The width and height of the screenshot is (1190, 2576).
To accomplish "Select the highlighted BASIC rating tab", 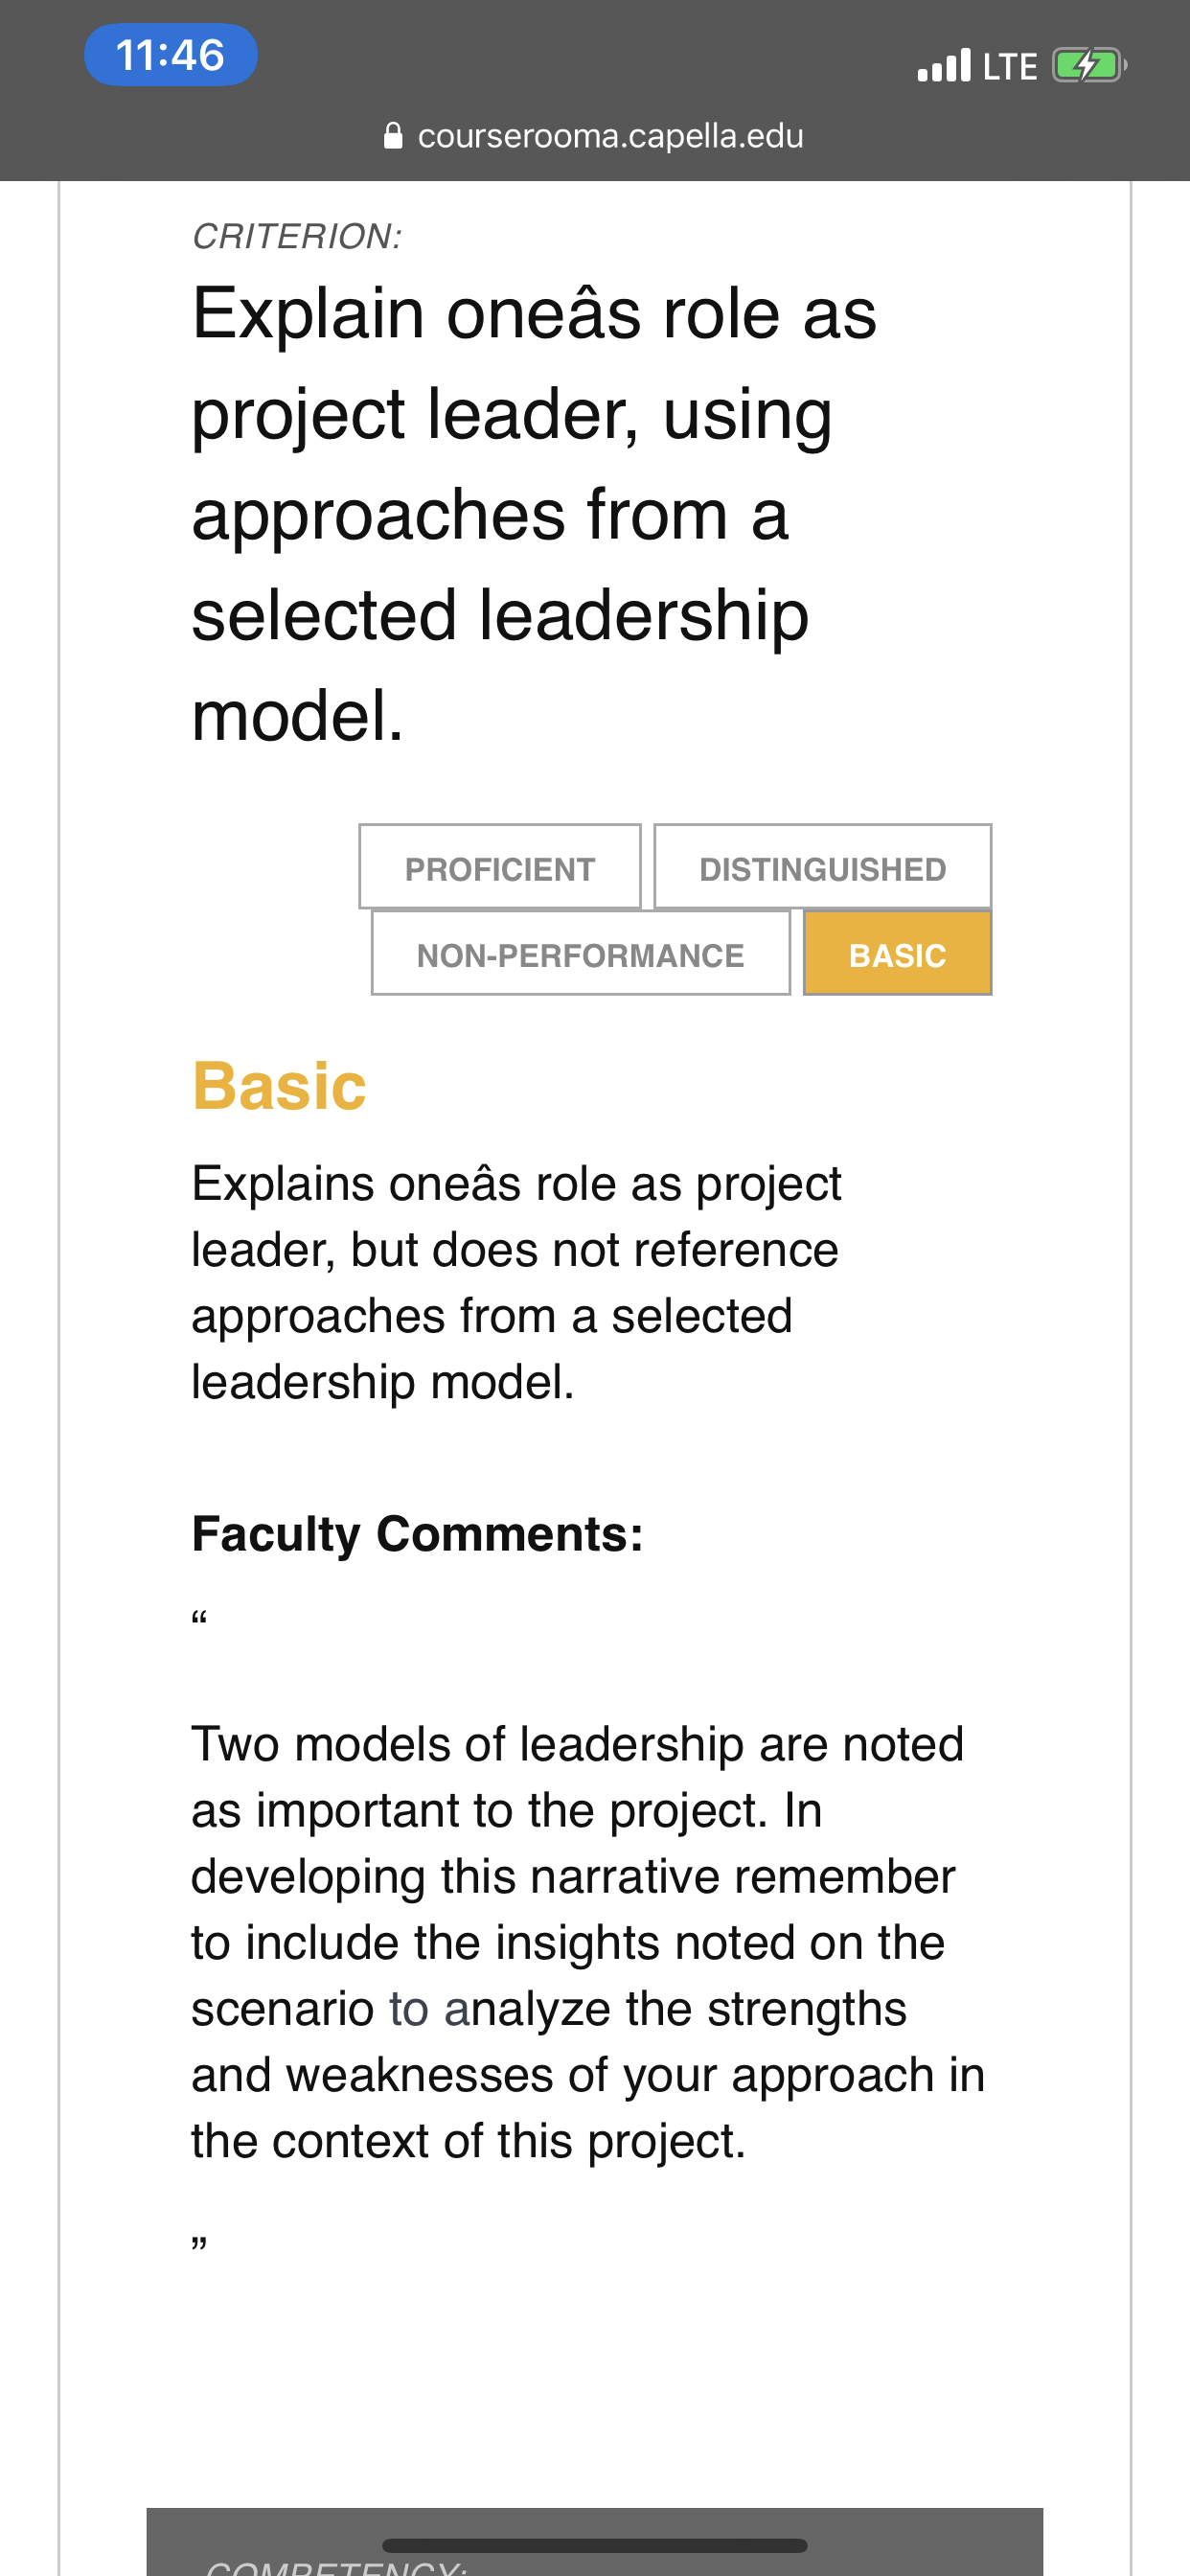I will tap(897, 953).
